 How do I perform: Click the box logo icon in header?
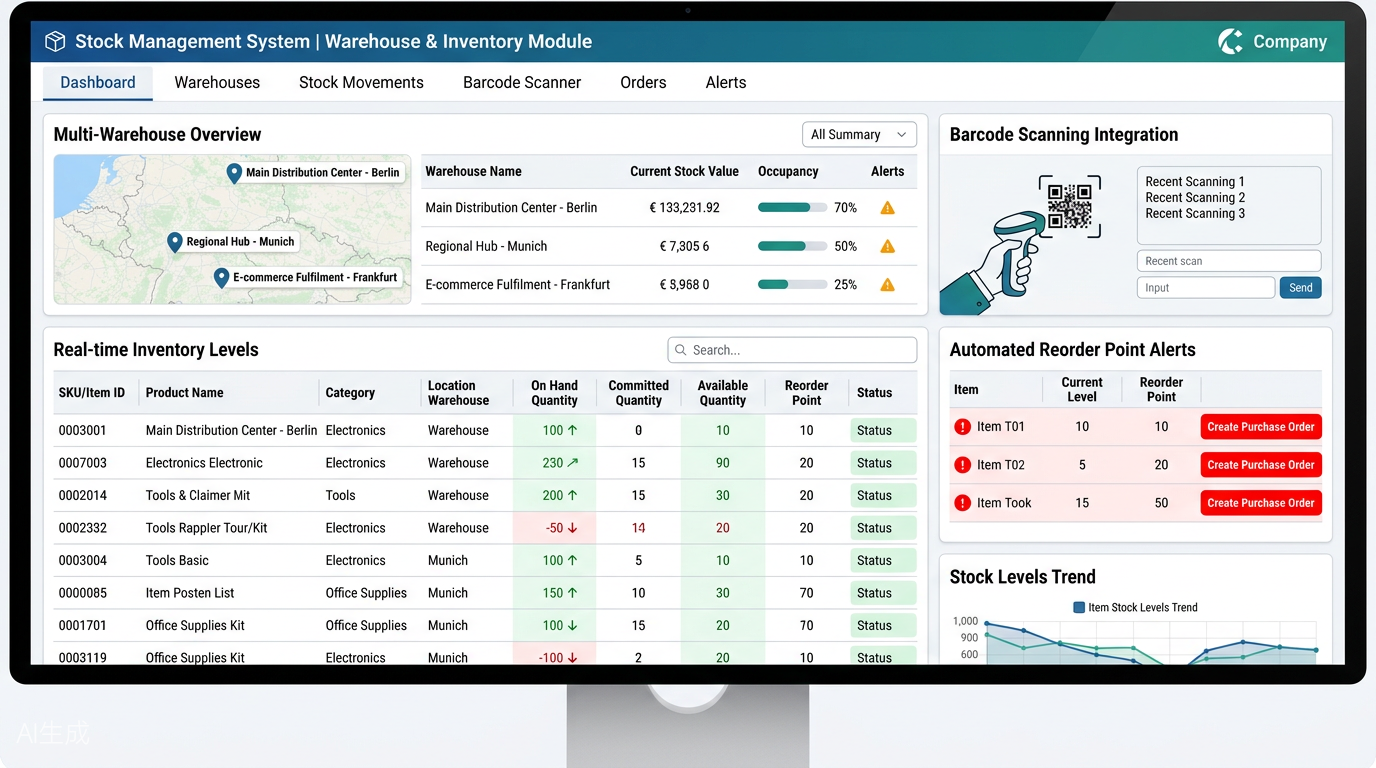coord(55,41)
